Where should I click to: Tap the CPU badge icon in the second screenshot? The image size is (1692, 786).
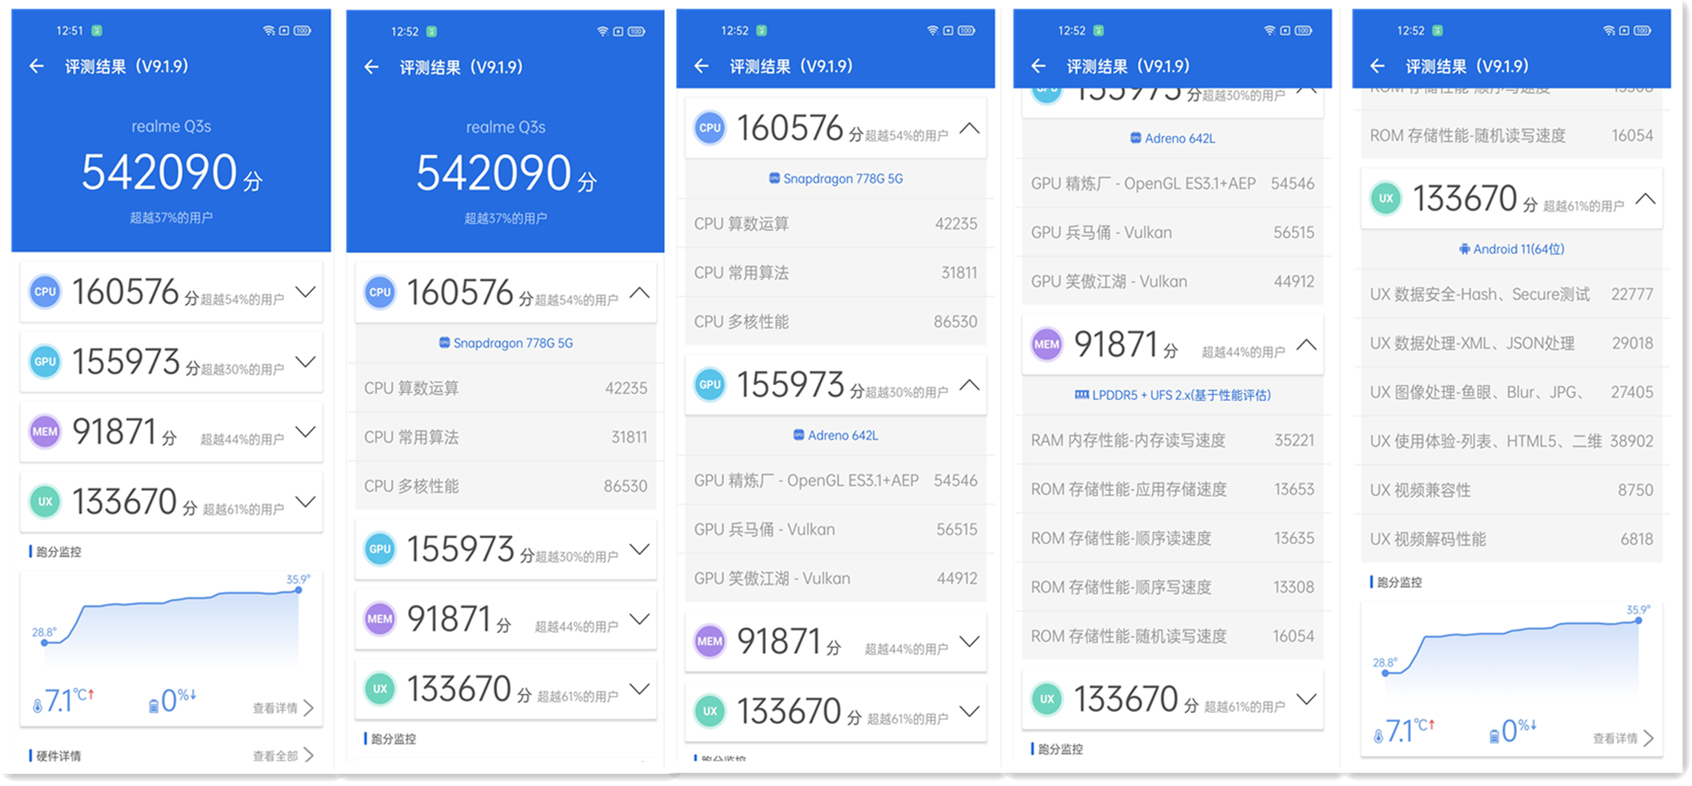(x=380, y=293)
